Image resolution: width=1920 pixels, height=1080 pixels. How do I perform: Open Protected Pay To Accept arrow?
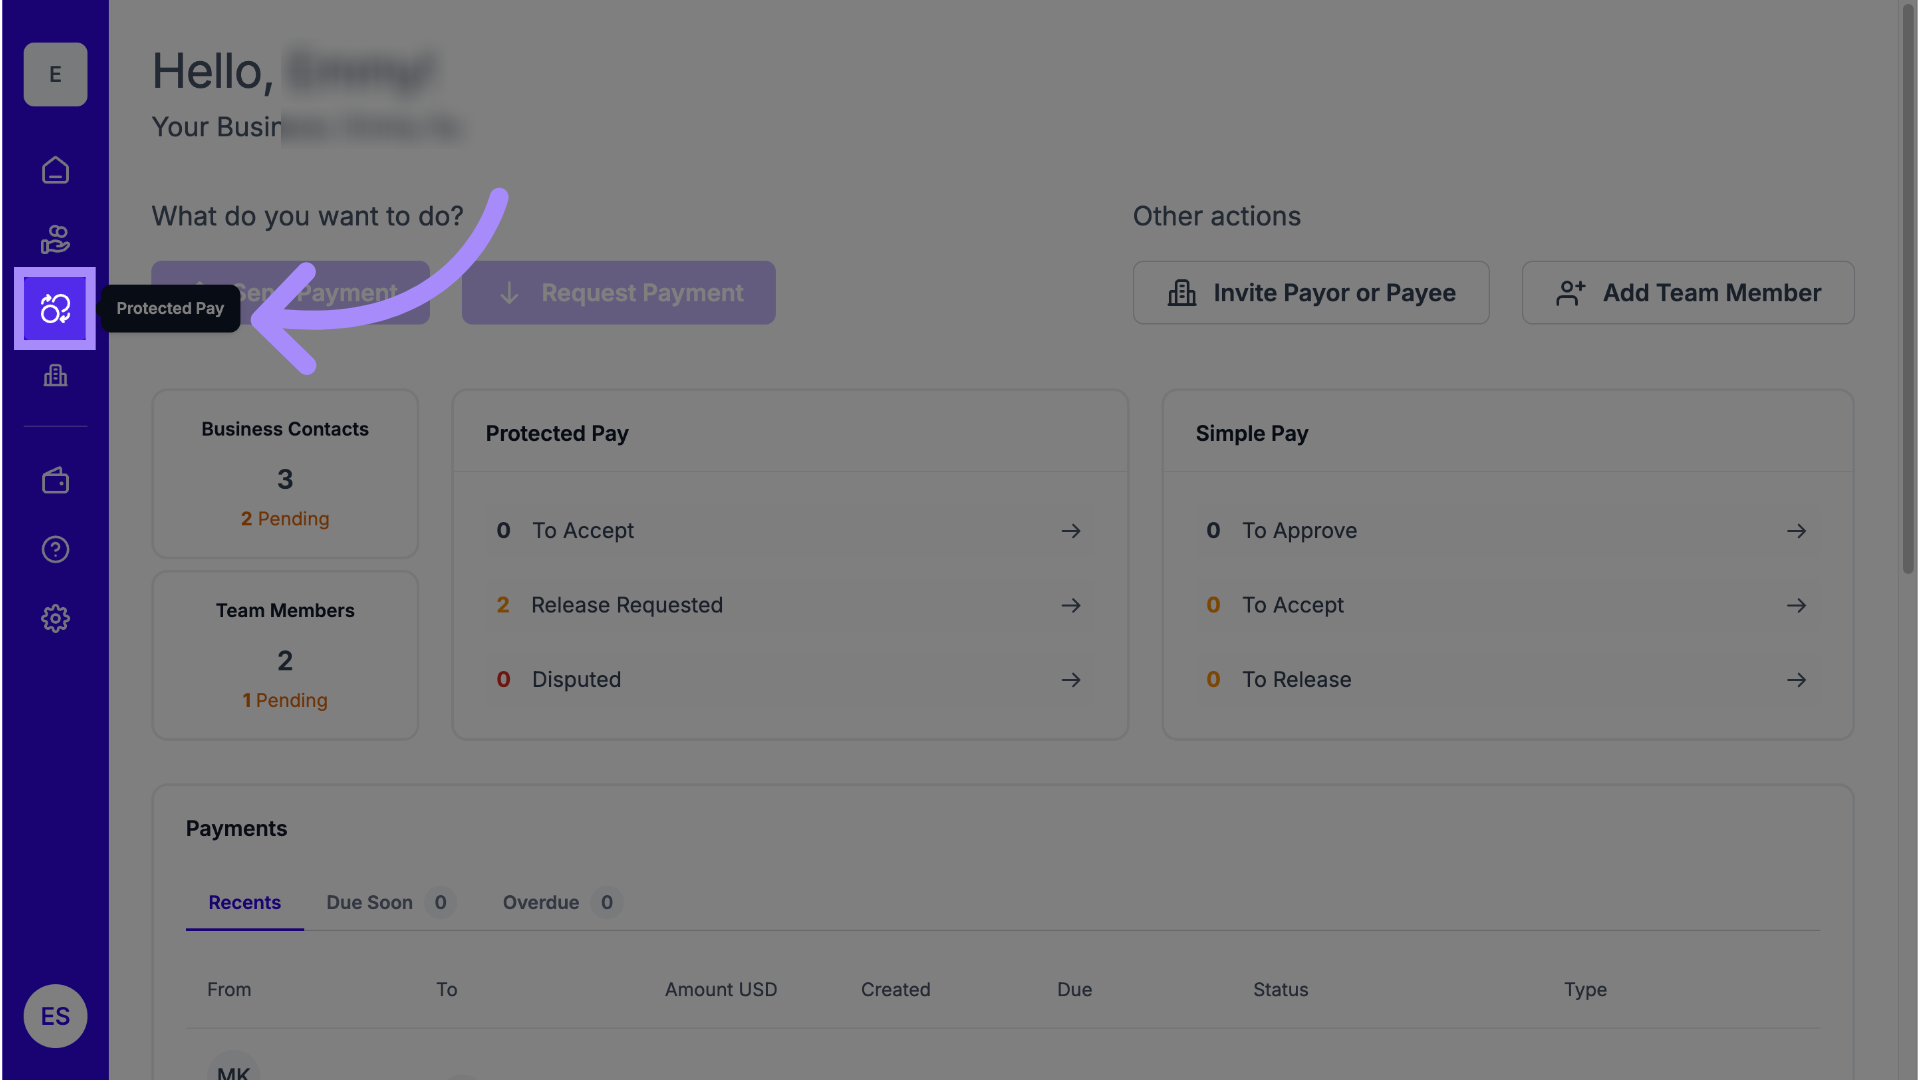coord(1070,531)
